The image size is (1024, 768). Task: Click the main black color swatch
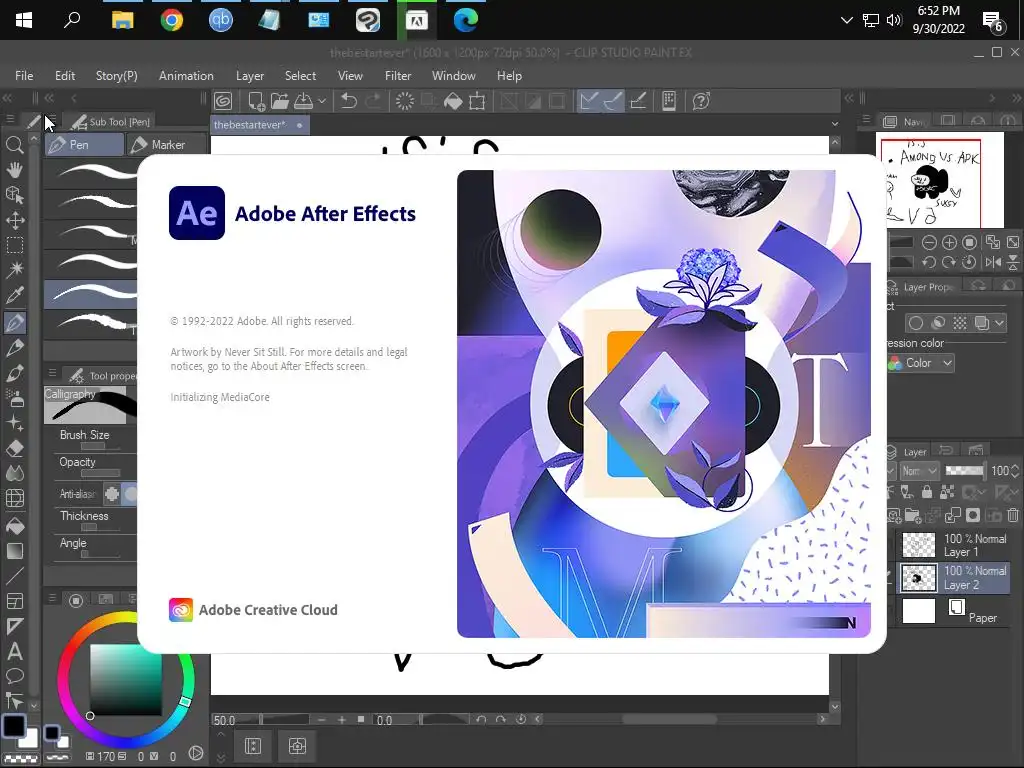point(14,726)
